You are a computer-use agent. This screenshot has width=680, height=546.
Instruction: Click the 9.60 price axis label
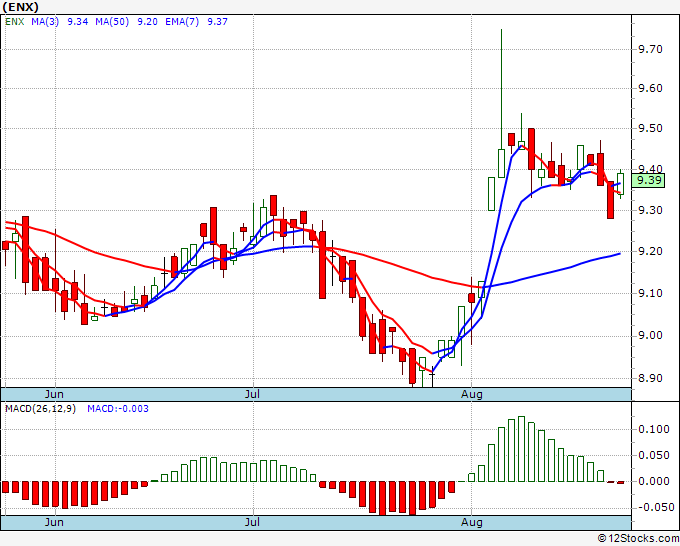[x=651, y=88]
